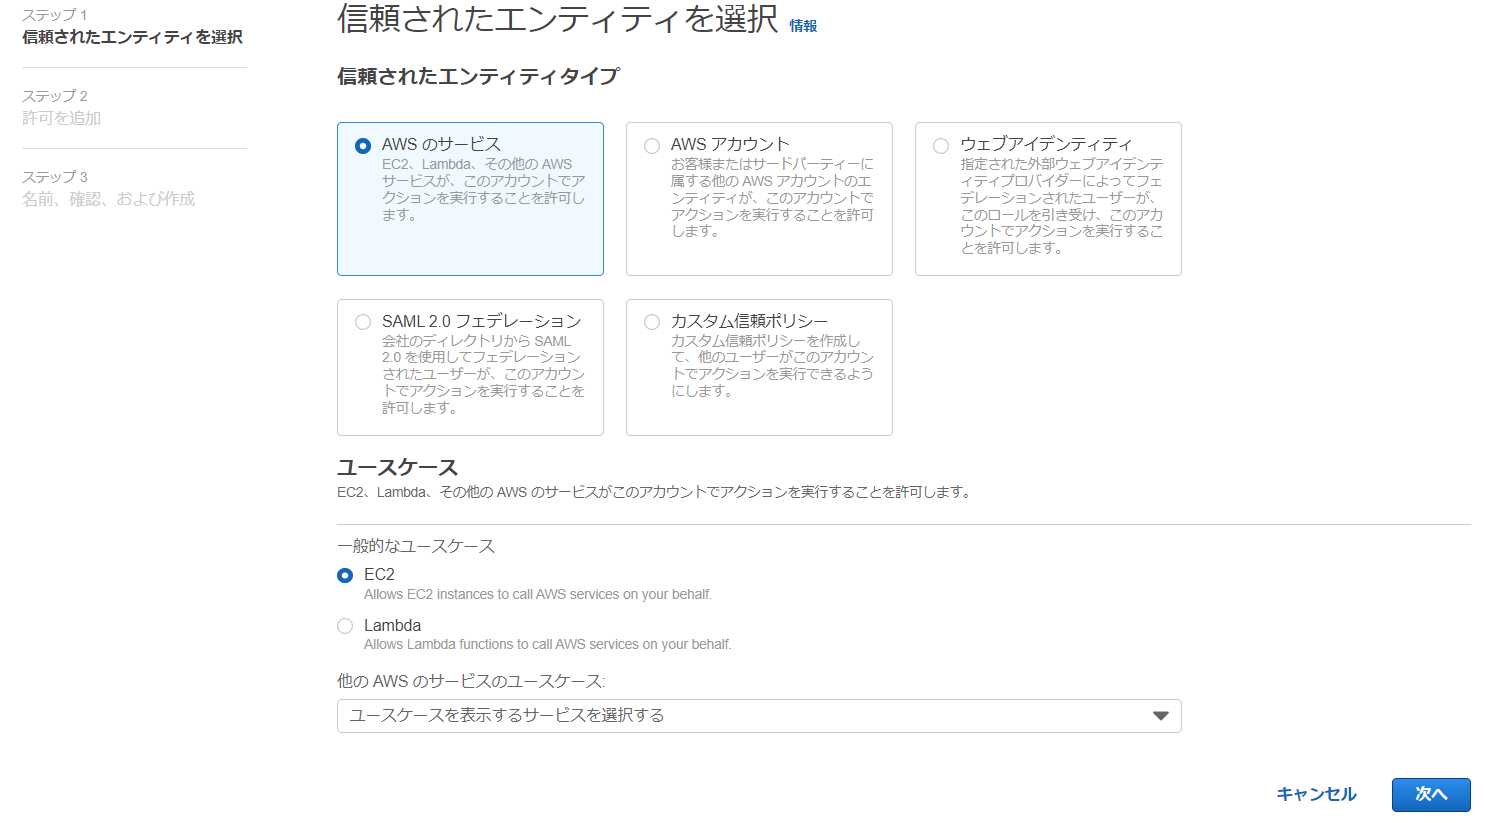Click the キャンセル link
The height and width of the screenshot is (823, 1485).
pos(1316,794)
